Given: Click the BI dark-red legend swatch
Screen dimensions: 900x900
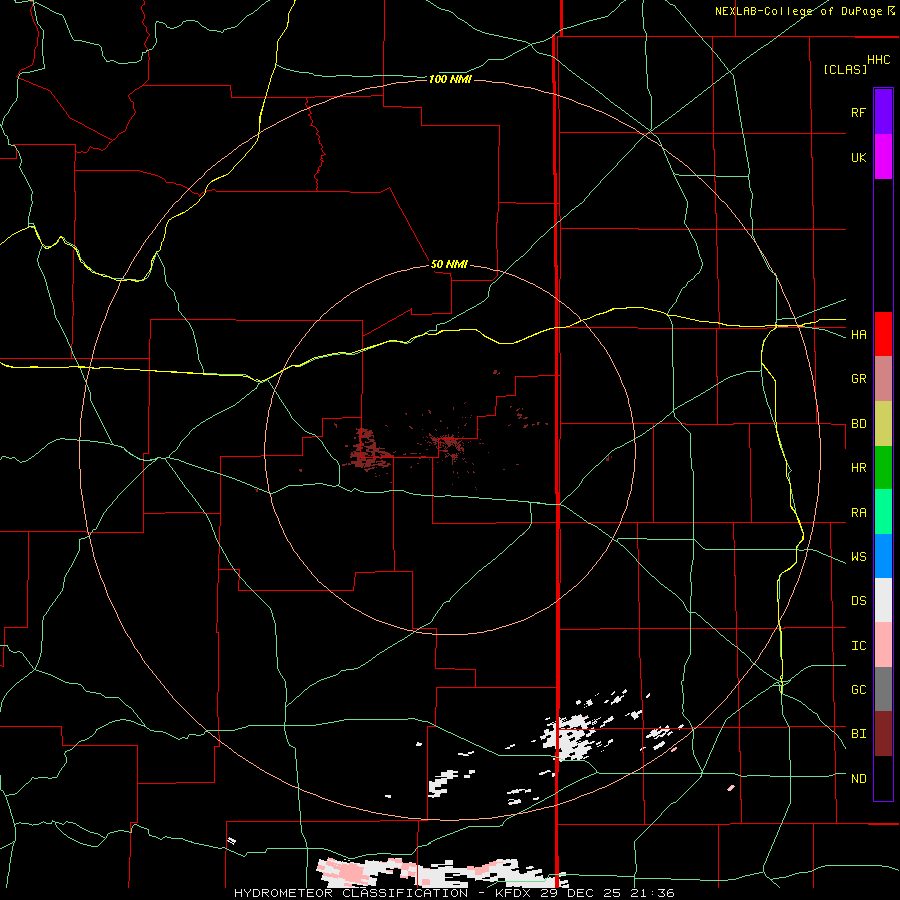Looking at the screenshot, I should pos(883,734).
